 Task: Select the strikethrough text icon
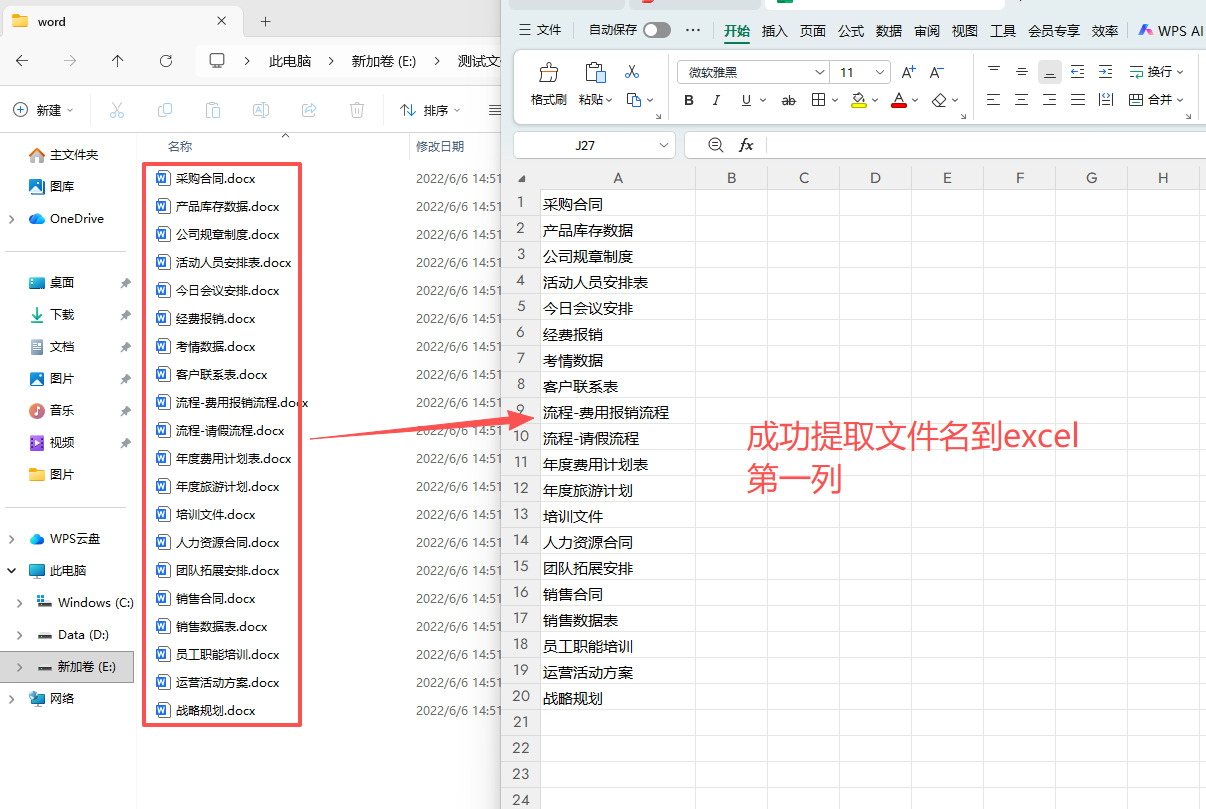789,100
